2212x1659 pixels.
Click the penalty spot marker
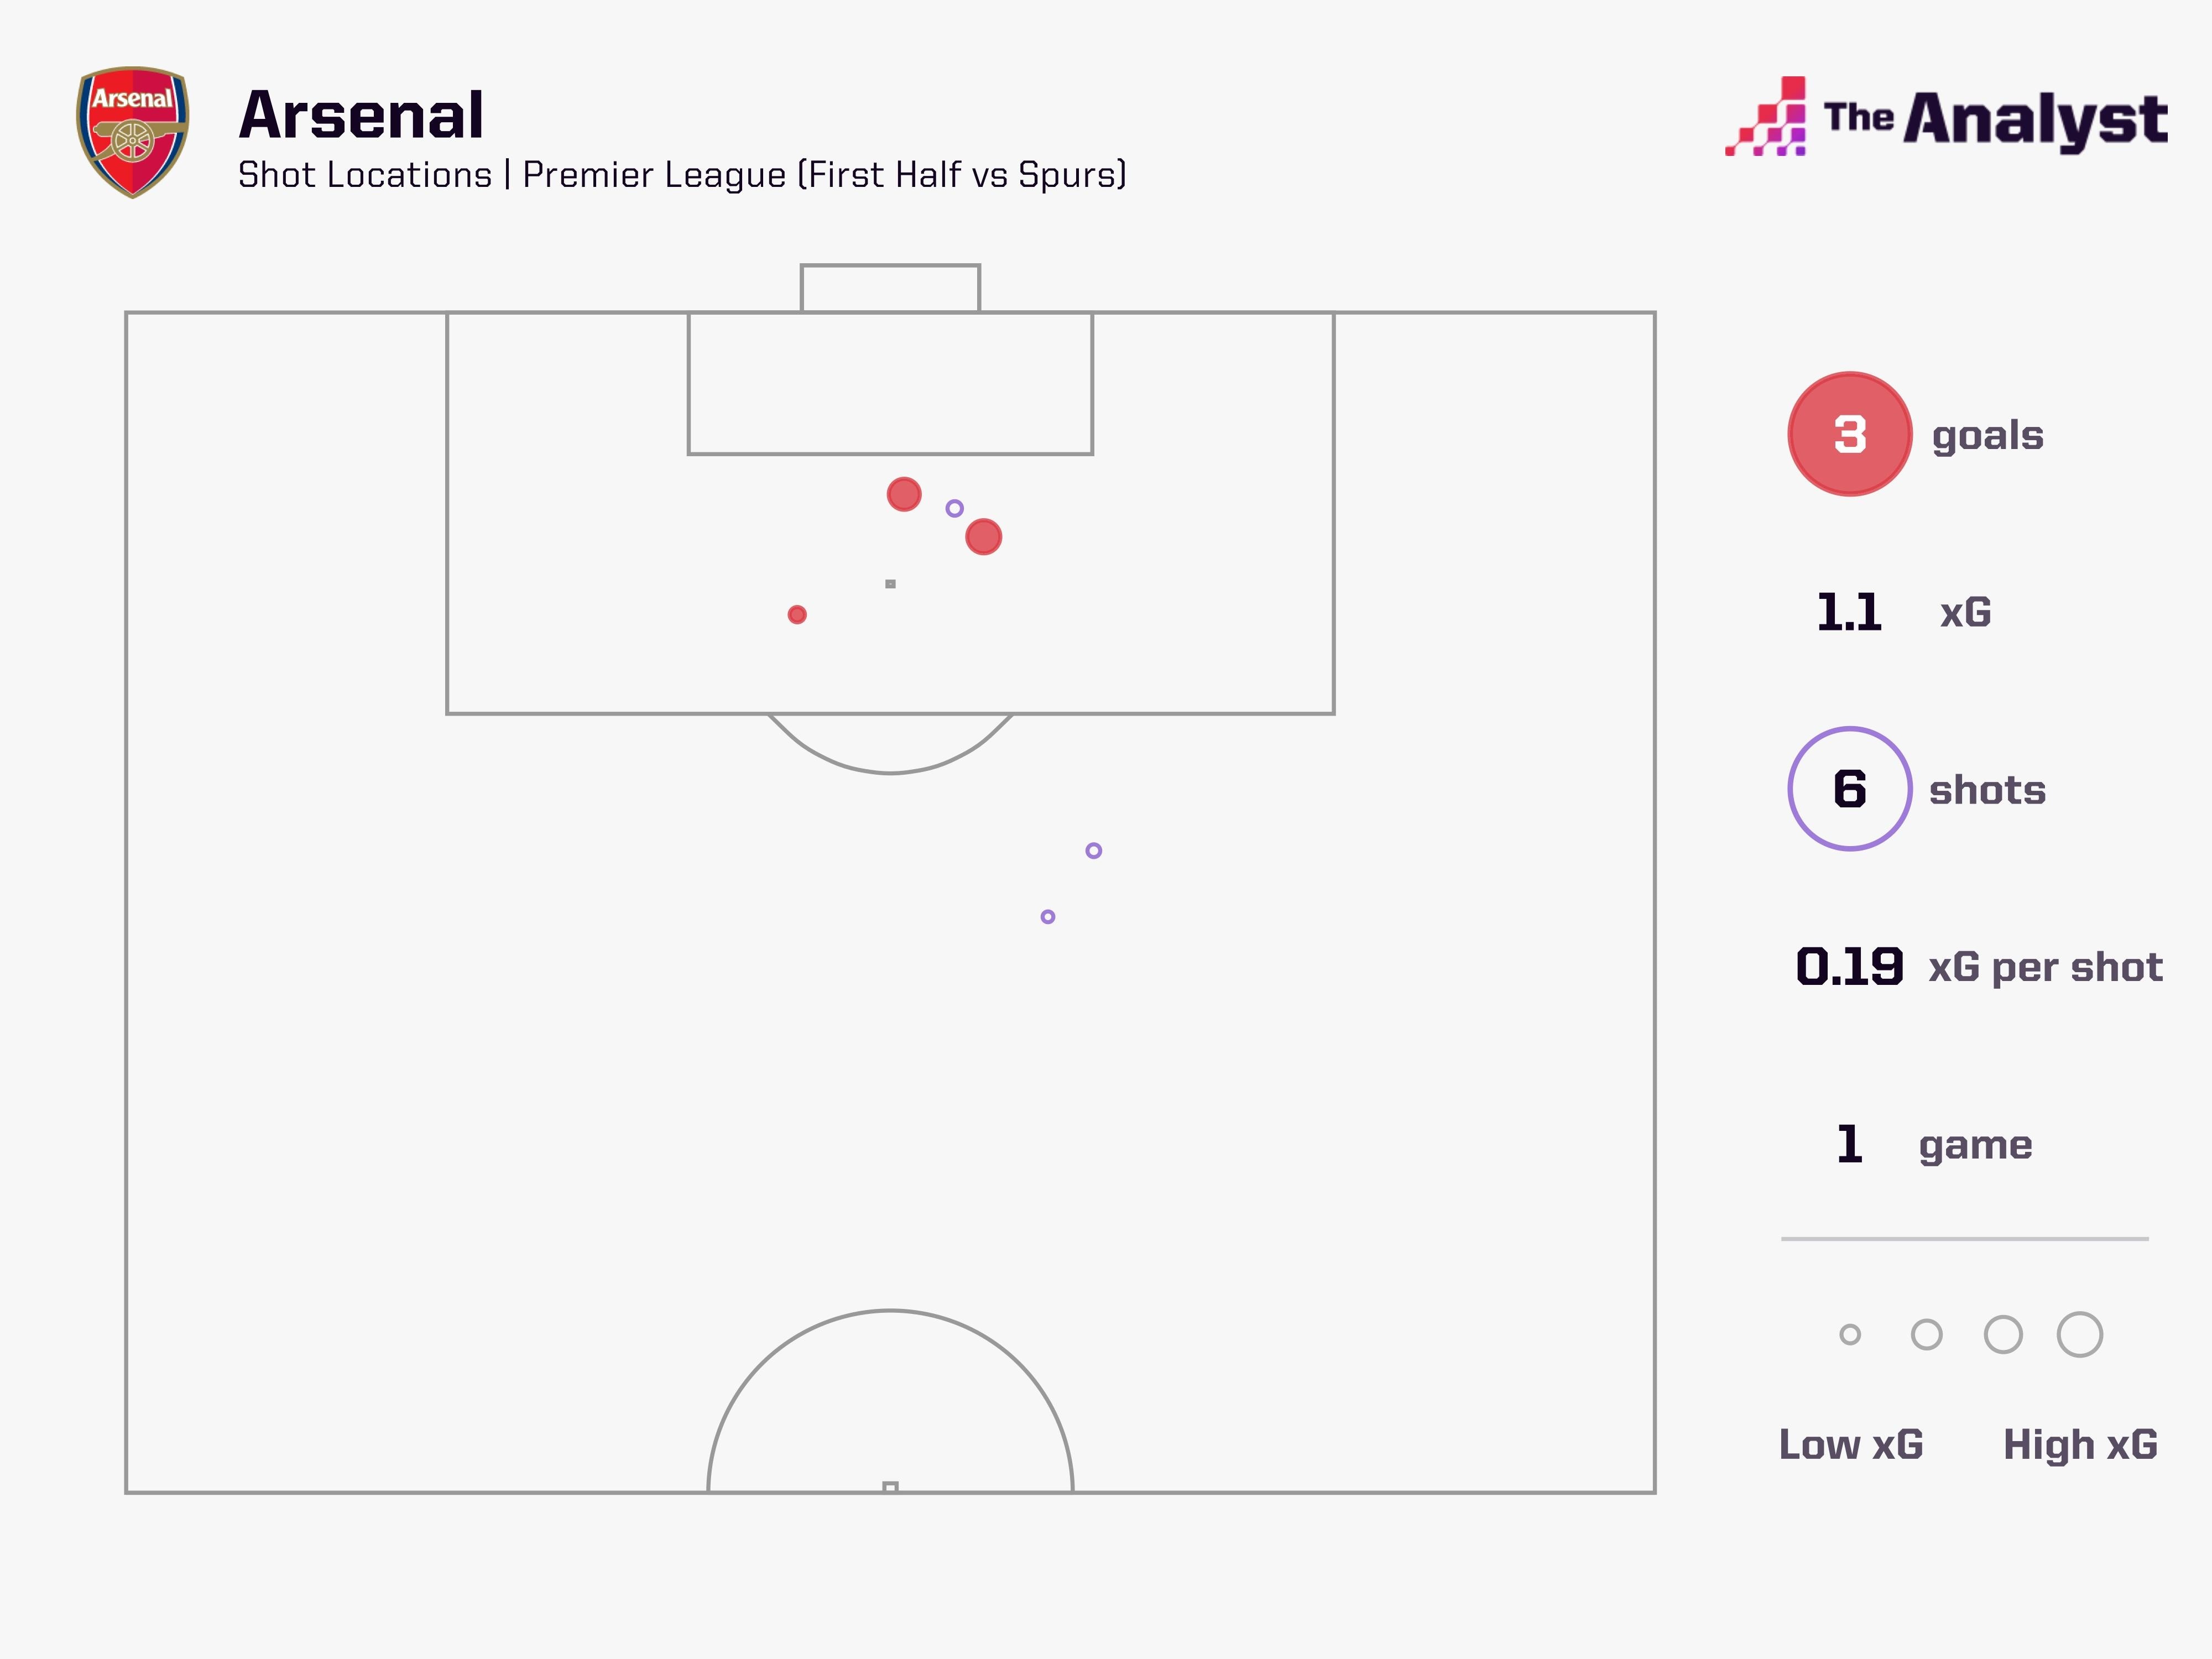[890, 584]
